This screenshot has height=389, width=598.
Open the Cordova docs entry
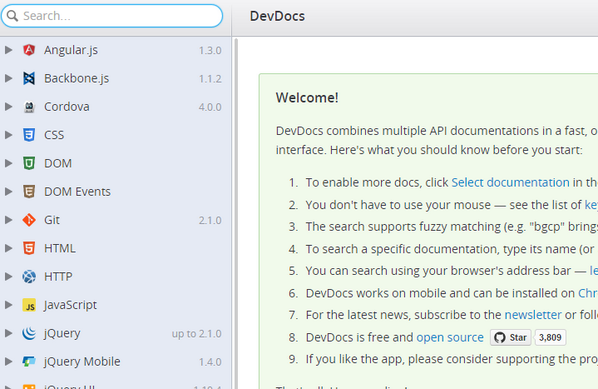point(116,107)
